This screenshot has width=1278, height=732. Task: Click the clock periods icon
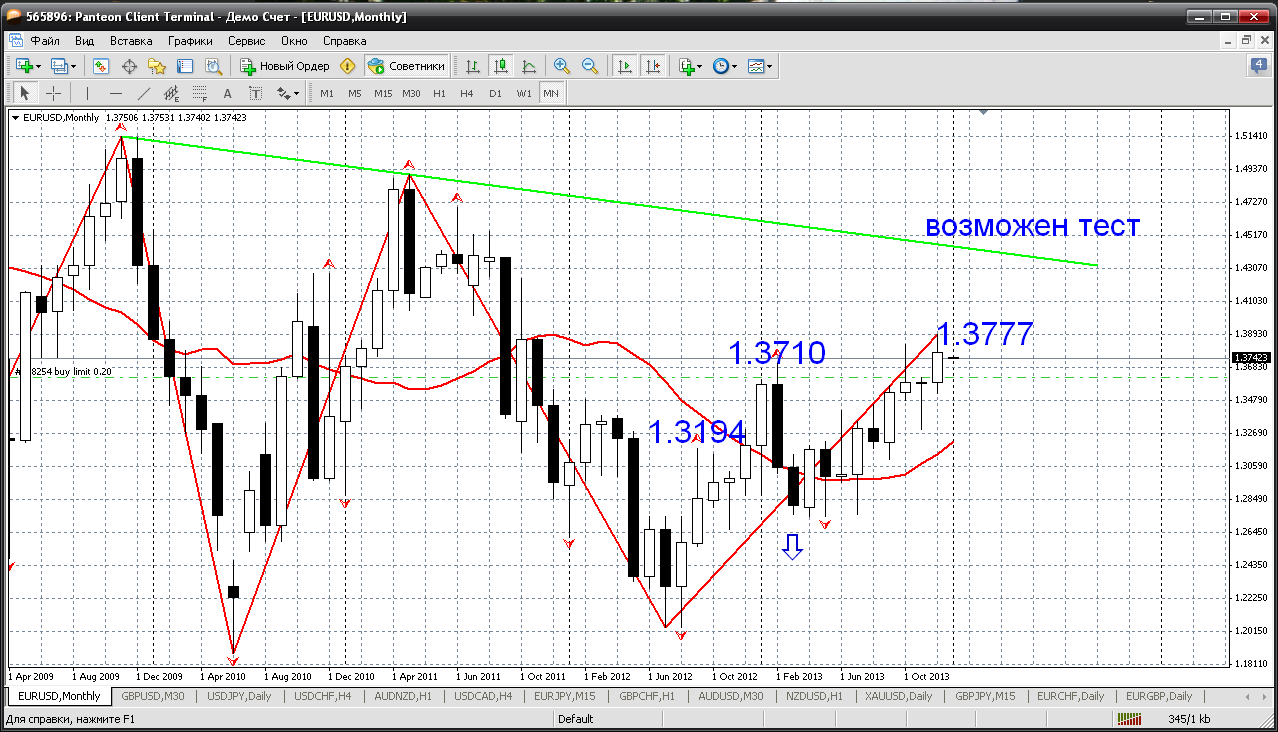[x=720, y=66]
